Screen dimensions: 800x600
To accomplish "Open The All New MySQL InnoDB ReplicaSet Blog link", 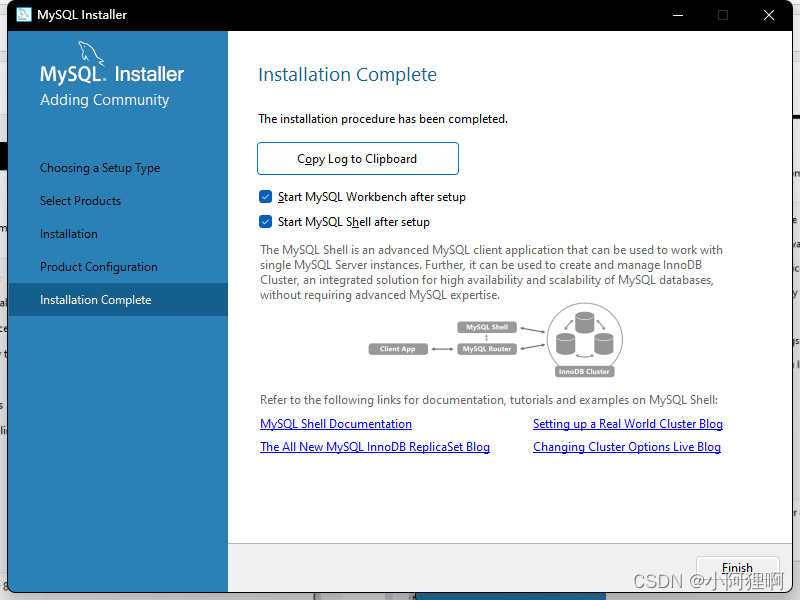I will tap(374, 447).
